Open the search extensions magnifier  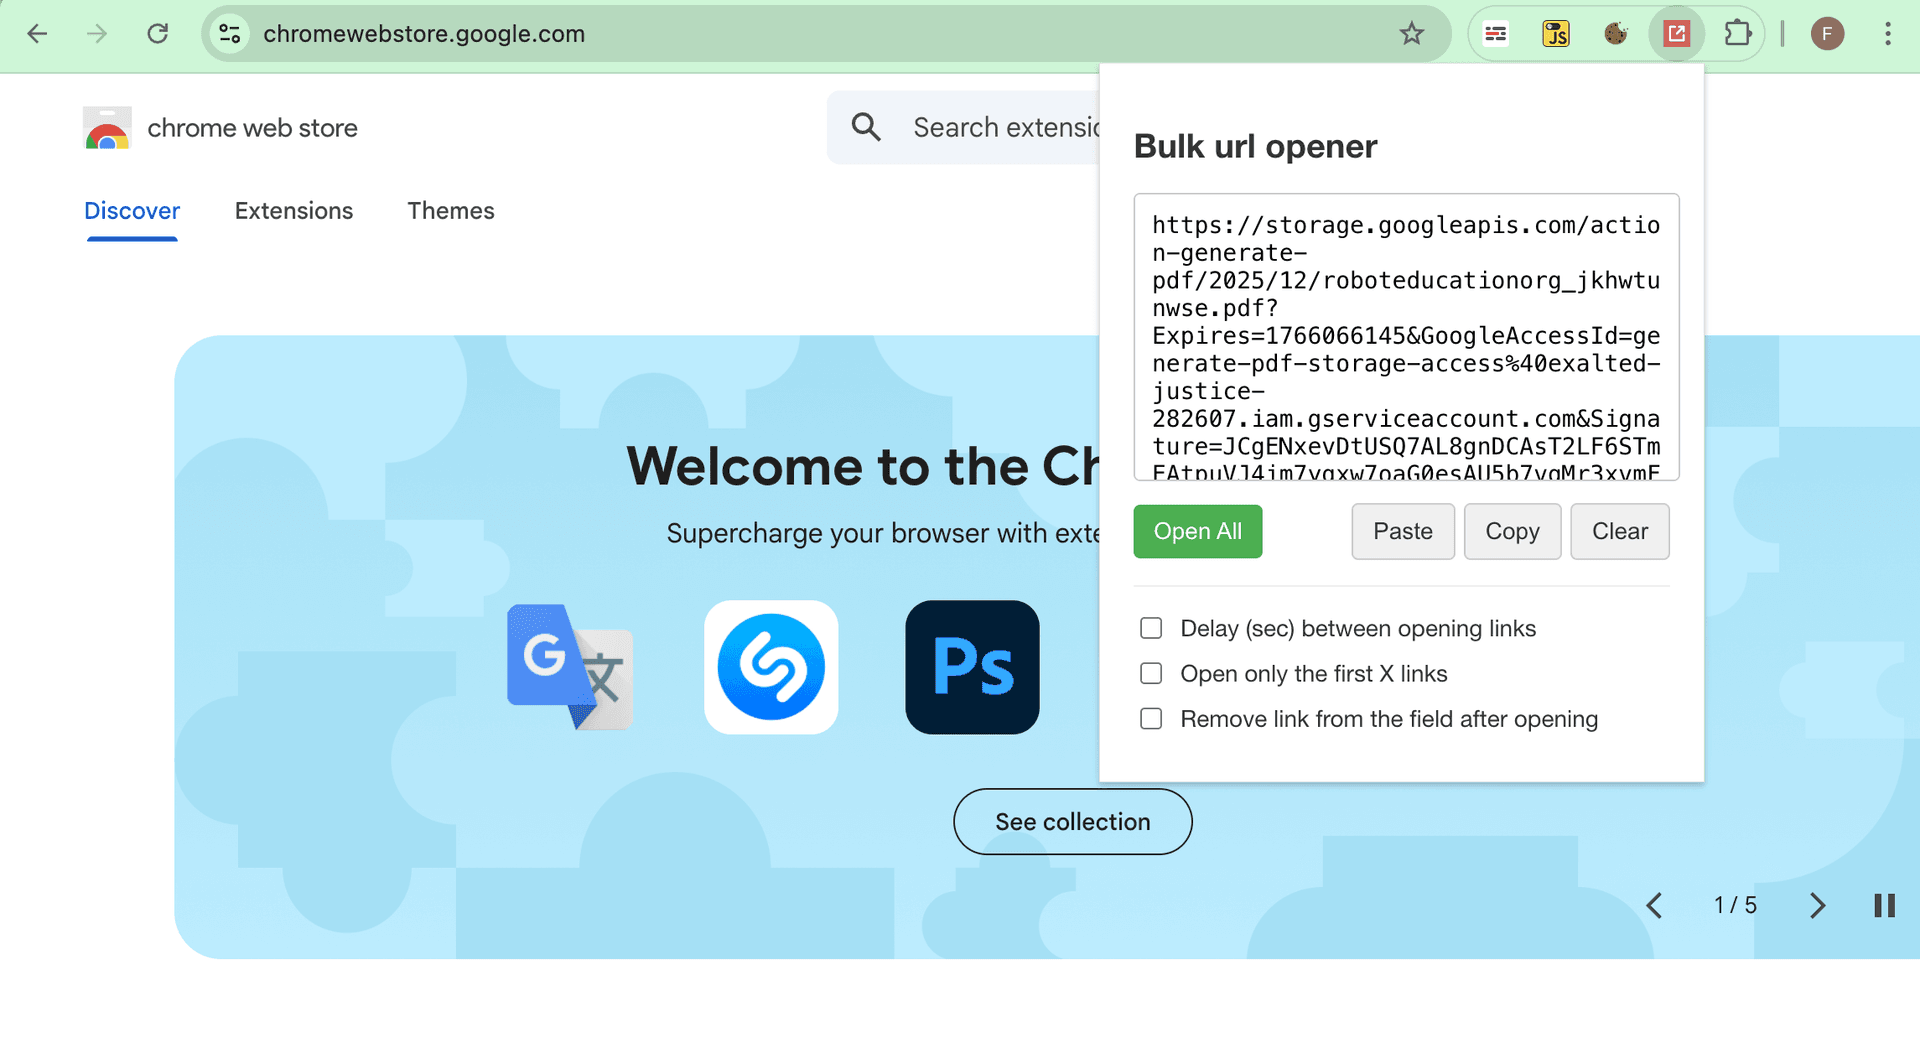point(866,127)
